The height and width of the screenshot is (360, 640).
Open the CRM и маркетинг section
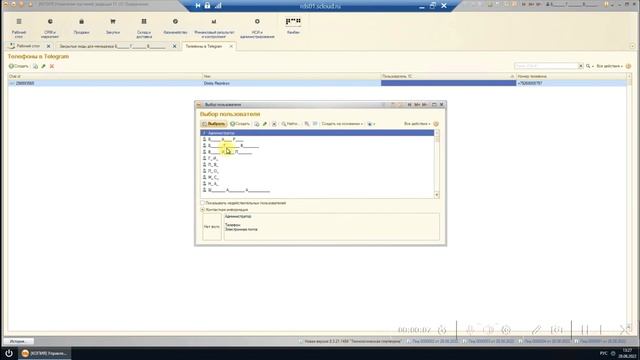50,27
